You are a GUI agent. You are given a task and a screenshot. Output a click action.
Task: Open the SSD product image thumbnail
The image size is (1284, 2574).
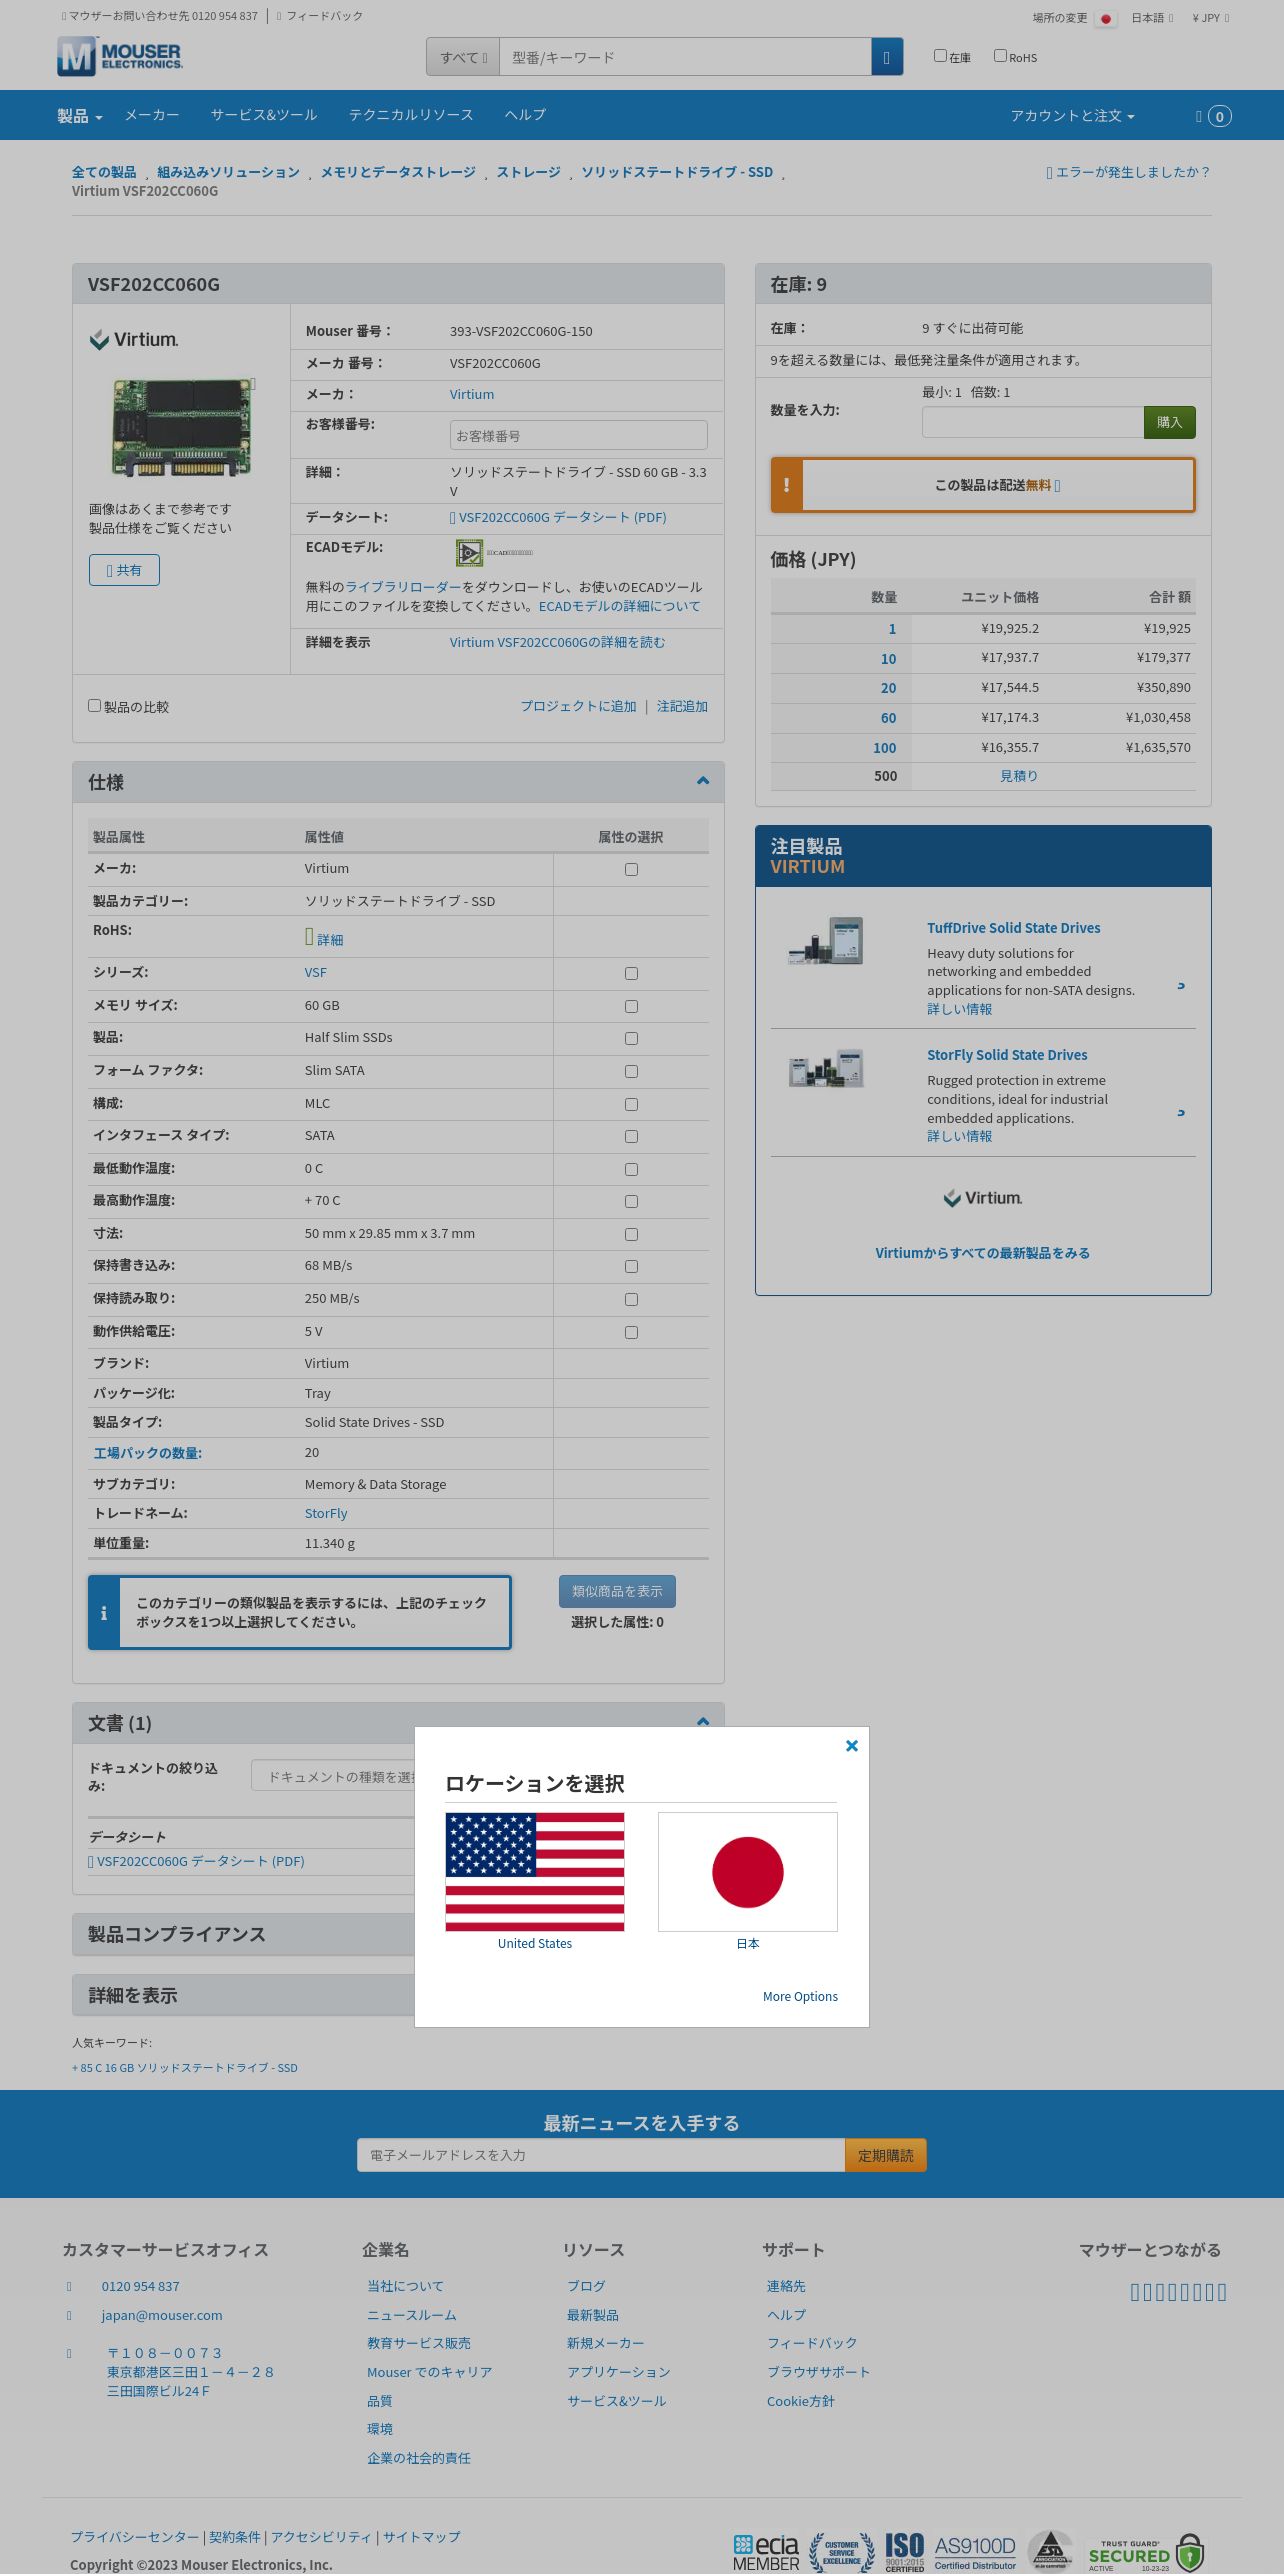click(x=181, y=427)
